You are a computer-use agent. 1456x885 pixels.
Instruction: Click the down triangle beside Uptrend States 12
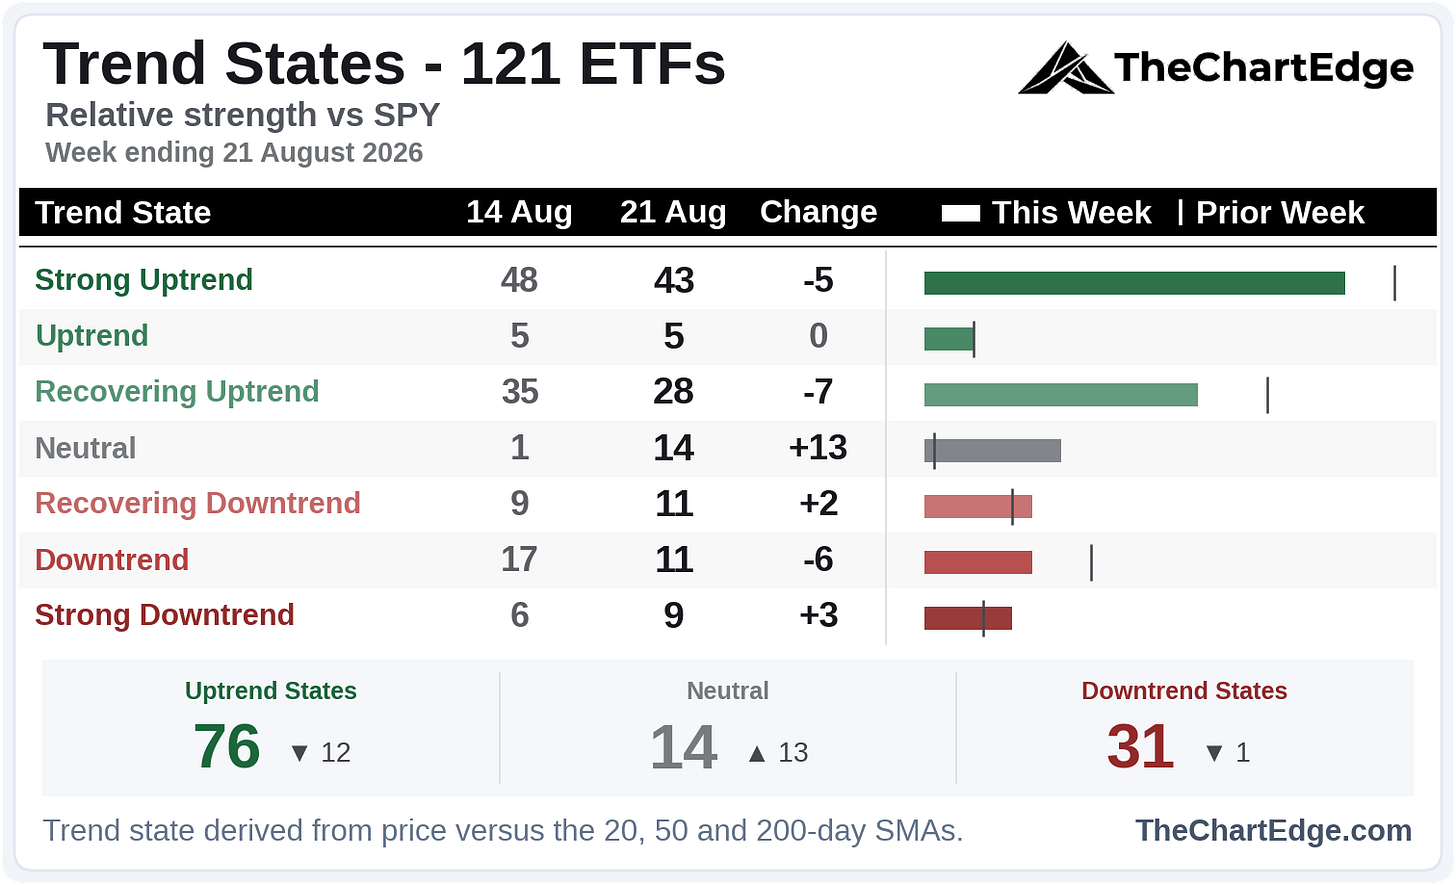tap(299, 753)
